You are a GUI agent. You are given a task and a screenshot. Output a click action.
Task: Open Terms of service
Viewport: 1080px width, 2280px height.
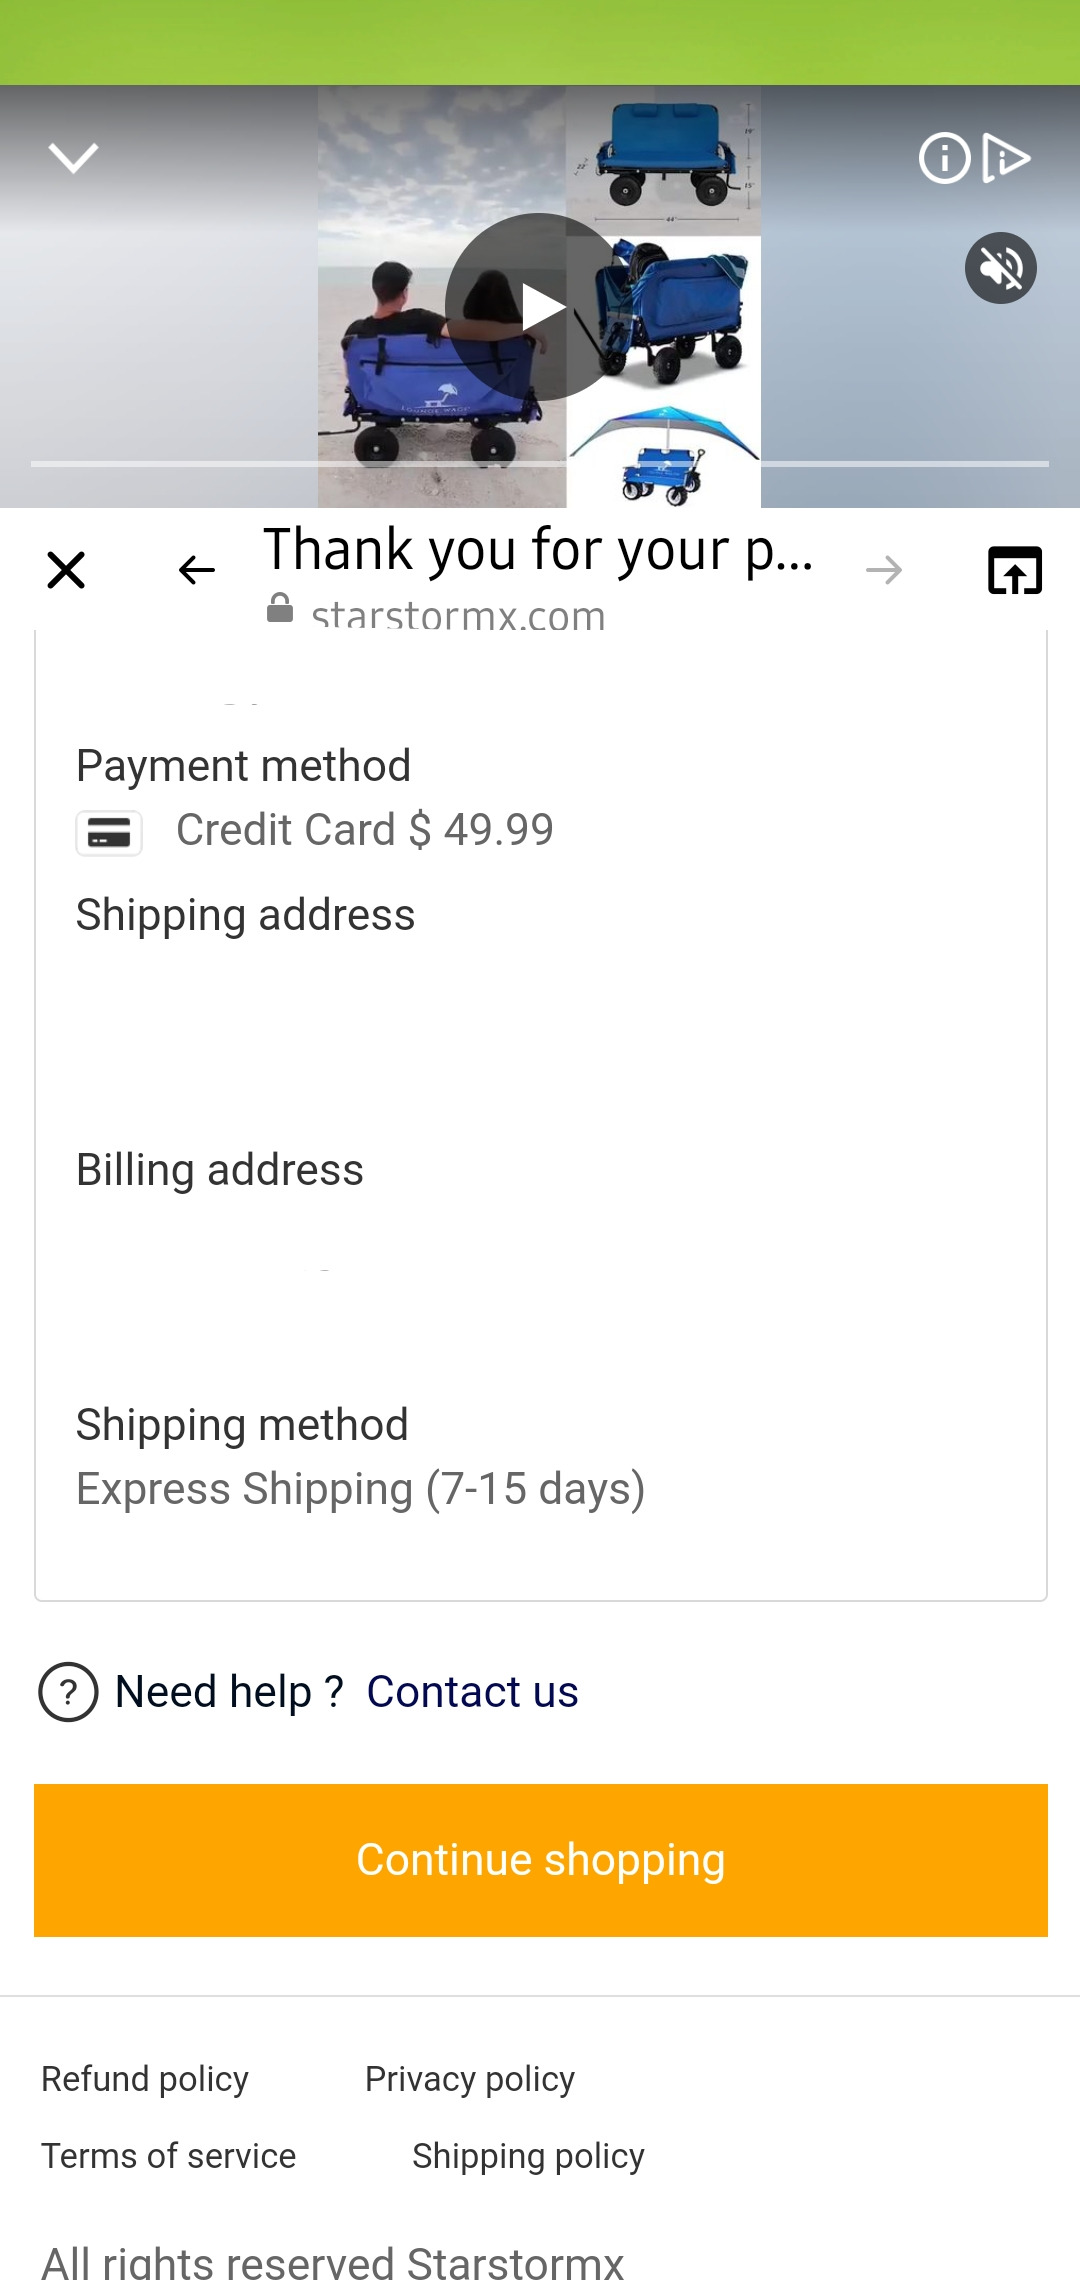[x=168, y=2156]
